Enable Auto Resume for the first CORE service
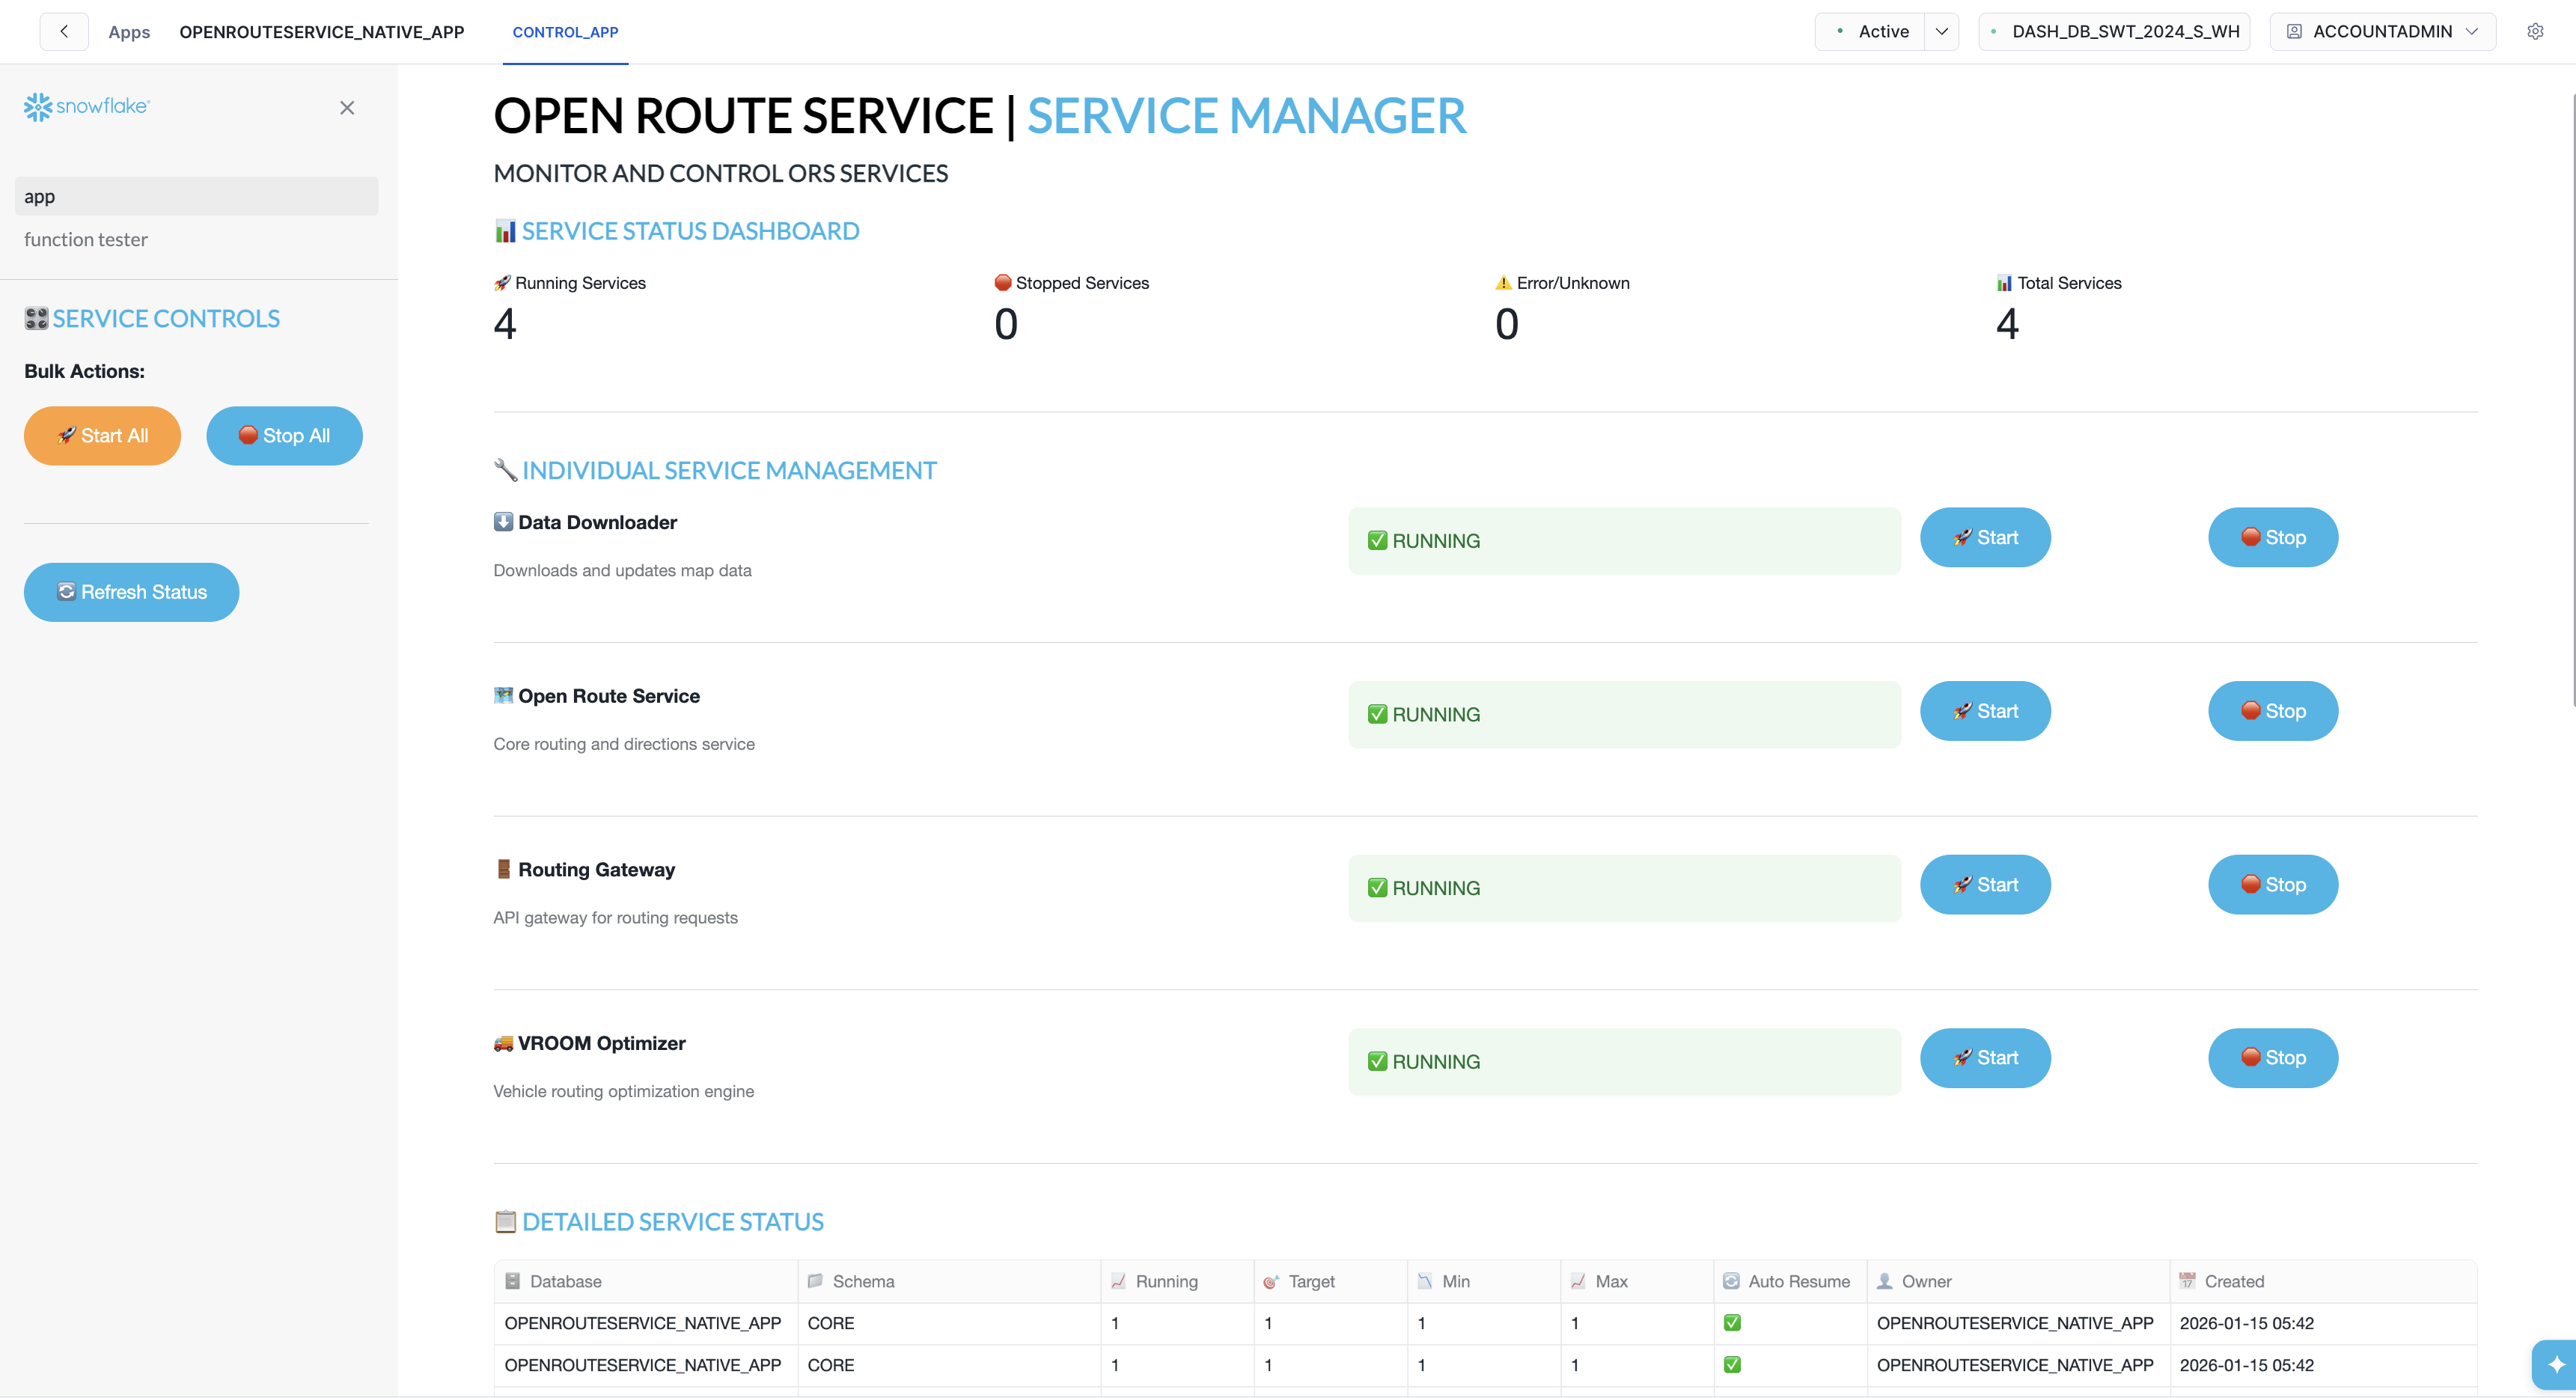The width and height of the screenshot is (2576, 1398). point(1733,1323)
